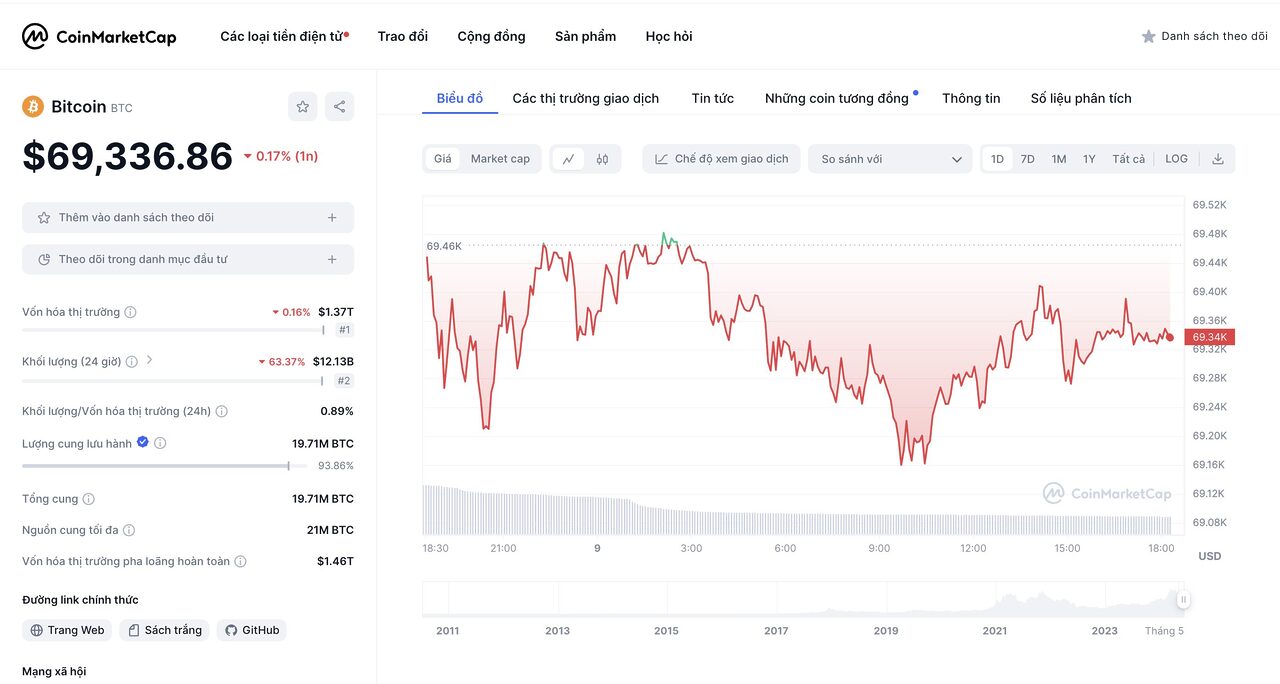Viewport: 1280px width, 684px height.
Task: Show info for Tổng cung
Action: click(x=88, y=499)
